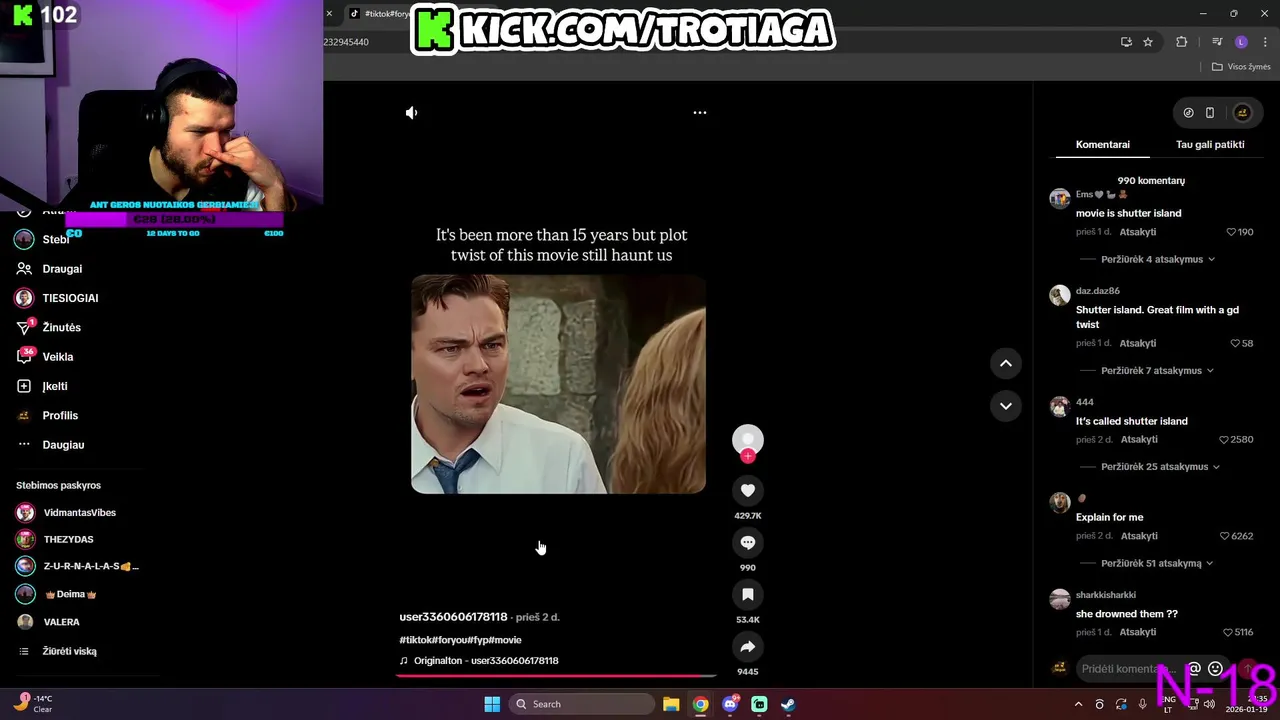
Task: Reply to sharkkisharkki via Atsakyti
Action: click(x=1138, y=632)
